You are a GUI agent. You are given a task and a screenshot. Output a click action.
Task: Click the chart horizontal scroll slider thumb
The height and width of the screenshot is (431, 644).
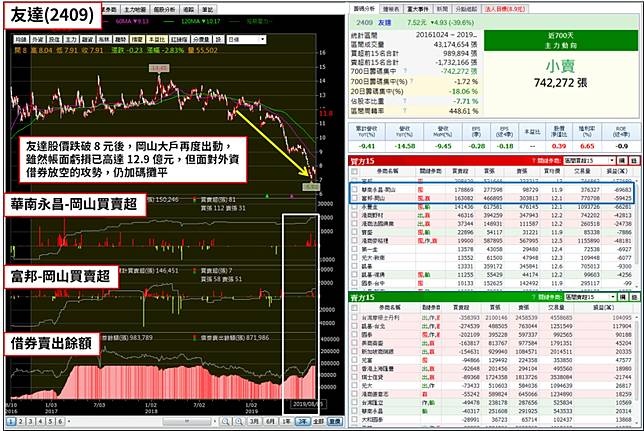(x=186, y=421)
